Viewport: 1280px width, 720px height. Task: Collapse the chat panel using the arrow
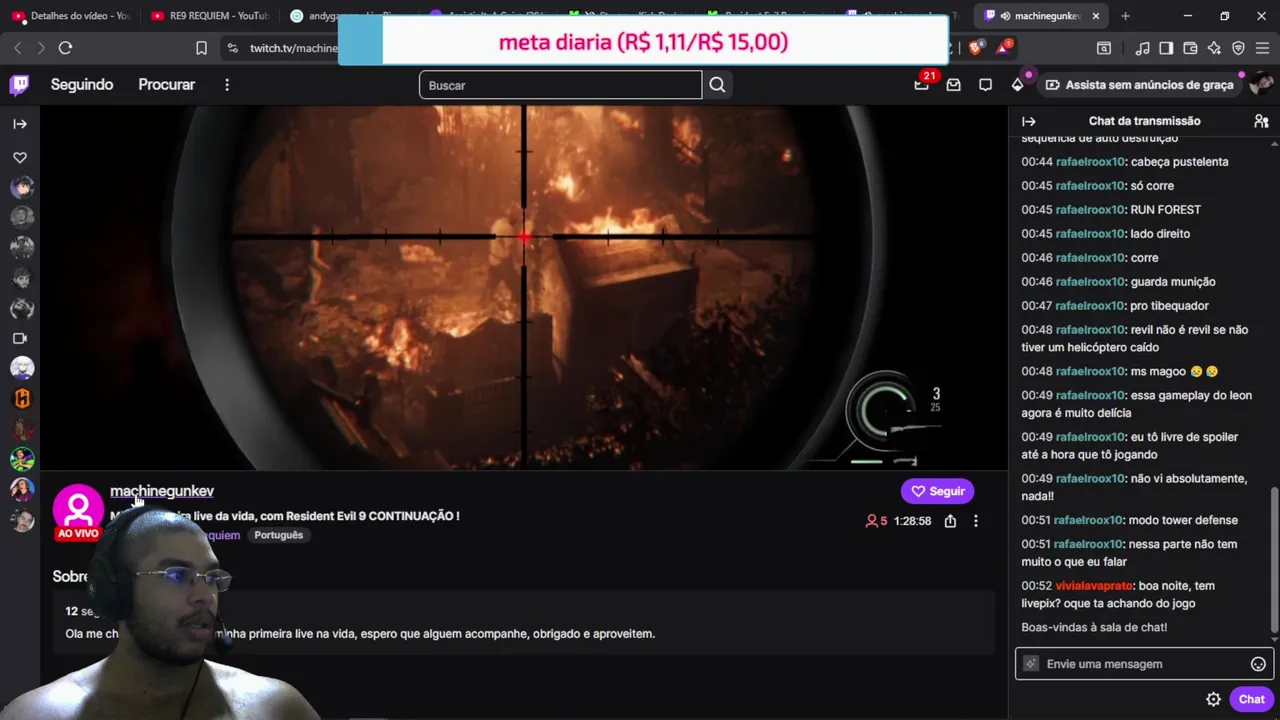coord(1029,121)
